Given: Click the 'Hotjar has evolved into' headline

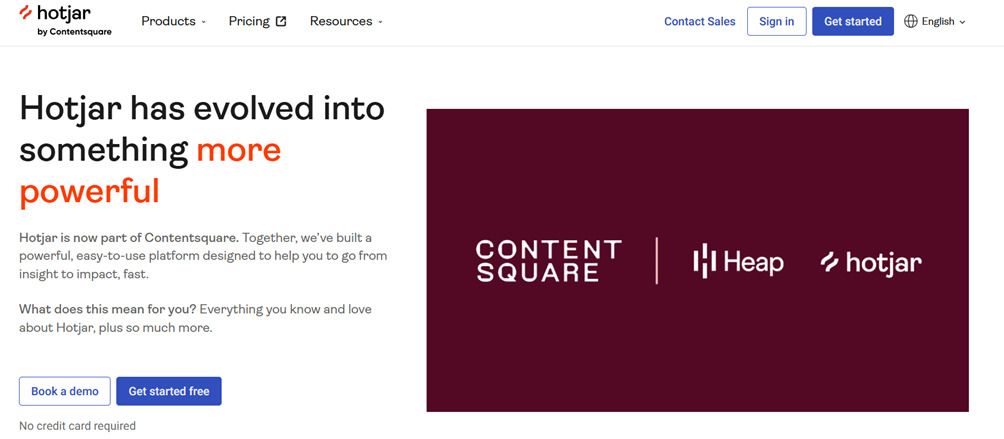Looking at the screenshot, I should (202, 108).
